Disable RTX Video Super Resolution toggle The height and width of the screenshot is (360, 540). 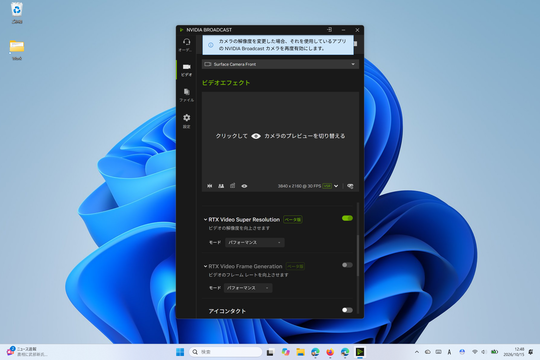(x=347, y=218)
